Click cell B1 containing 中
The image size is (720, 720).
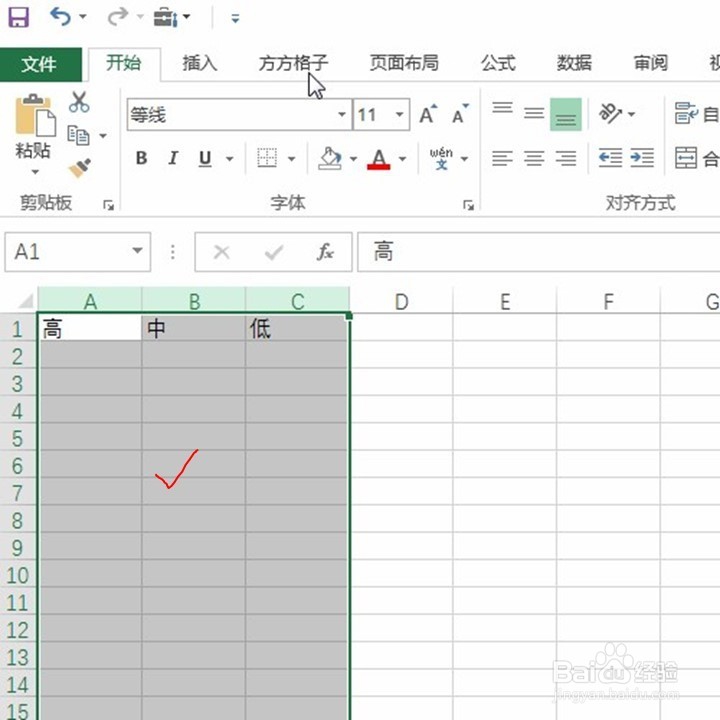tap(193, 328)
